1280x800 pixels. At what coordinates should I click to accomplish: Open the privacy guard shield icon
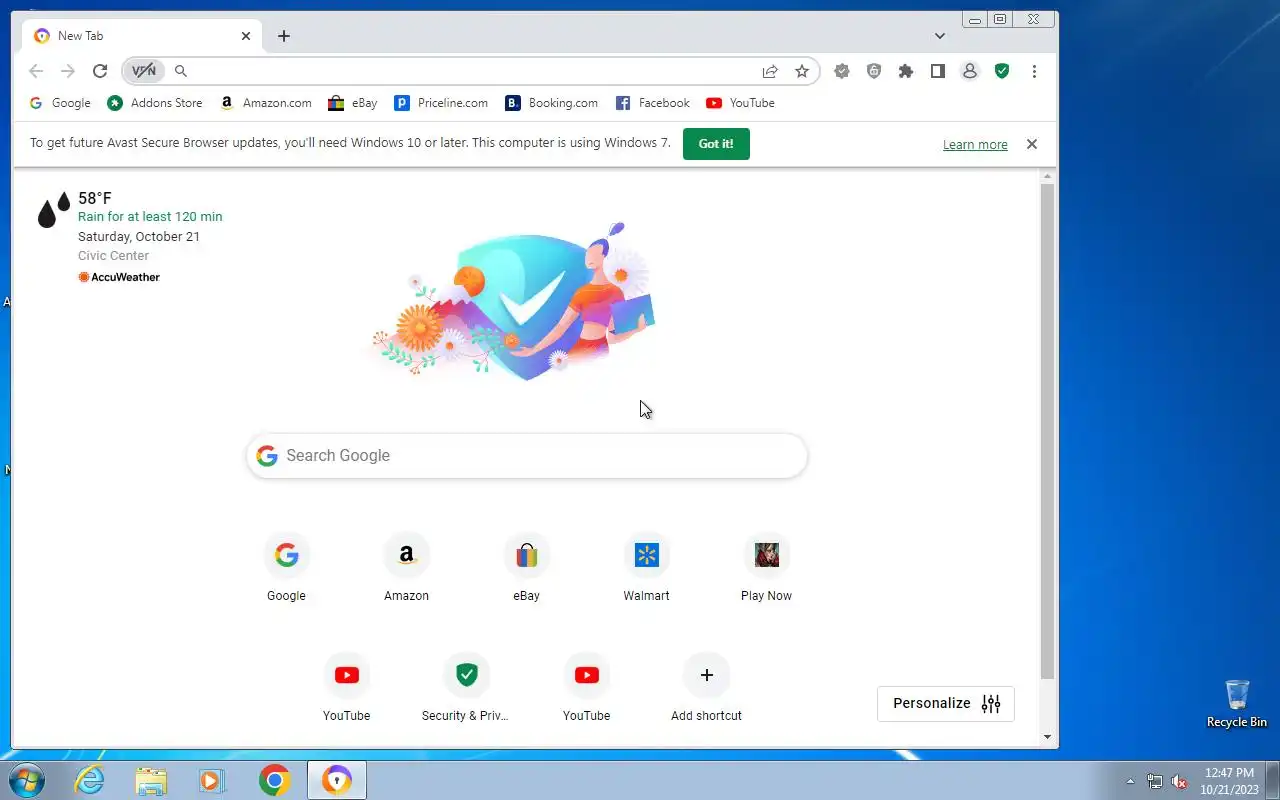tap(874, 71)
